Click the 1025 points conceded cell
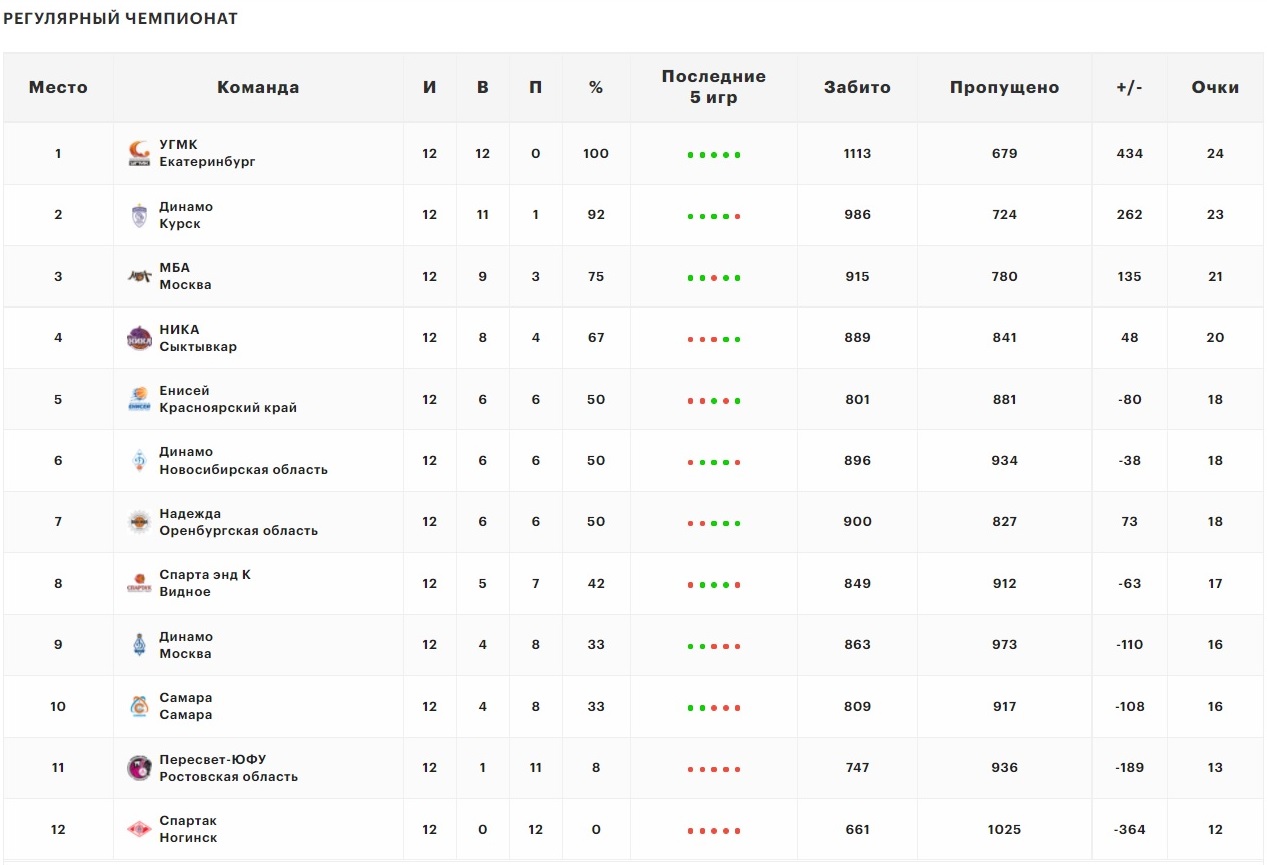Screen dimensions: 1267x865 coord(1004,830)
